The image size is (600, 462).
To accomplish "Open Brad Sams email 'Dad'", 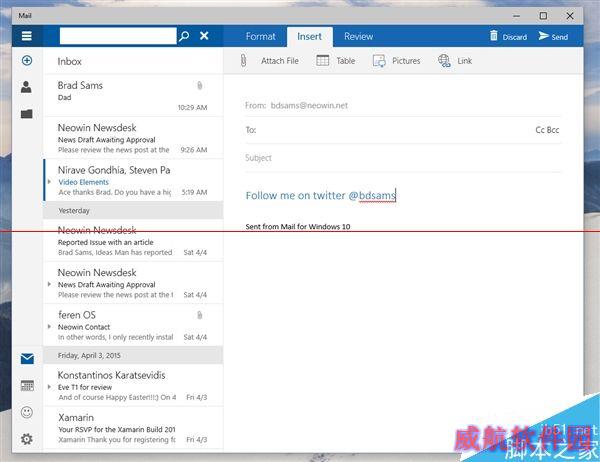I will [x=133, y=95].
